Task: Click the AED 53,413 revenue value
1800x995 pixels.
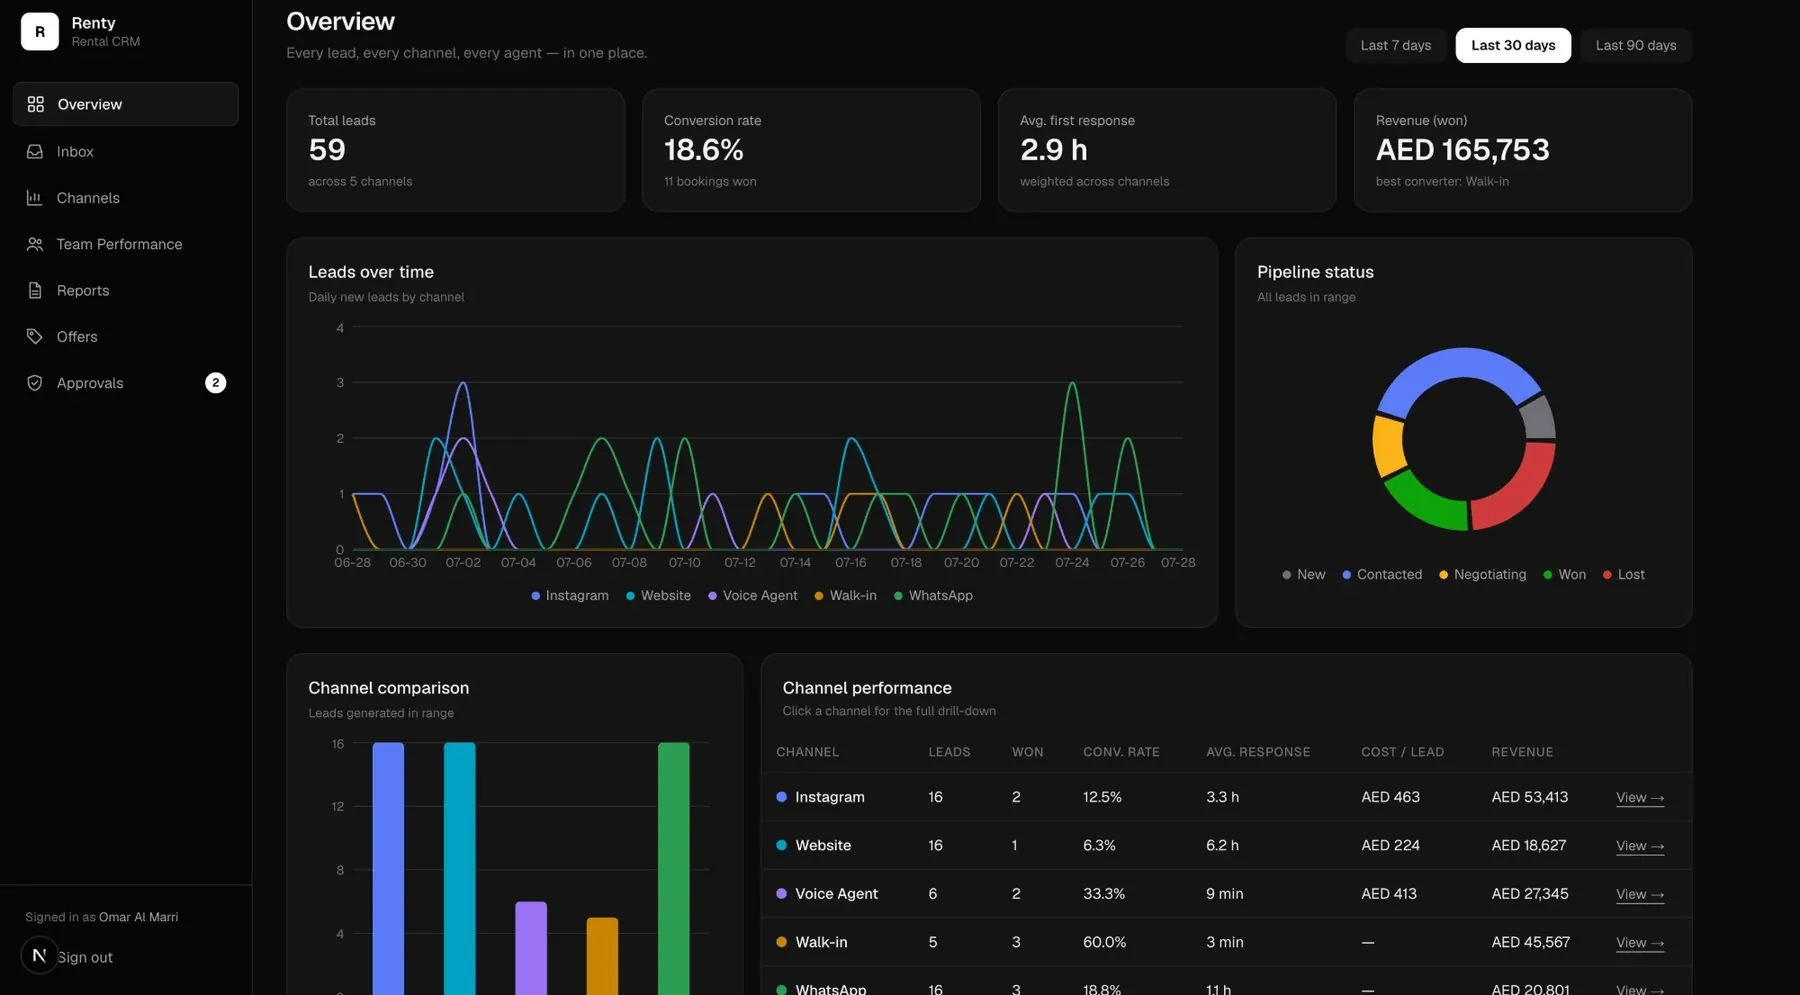Action: click(1529, 797)
